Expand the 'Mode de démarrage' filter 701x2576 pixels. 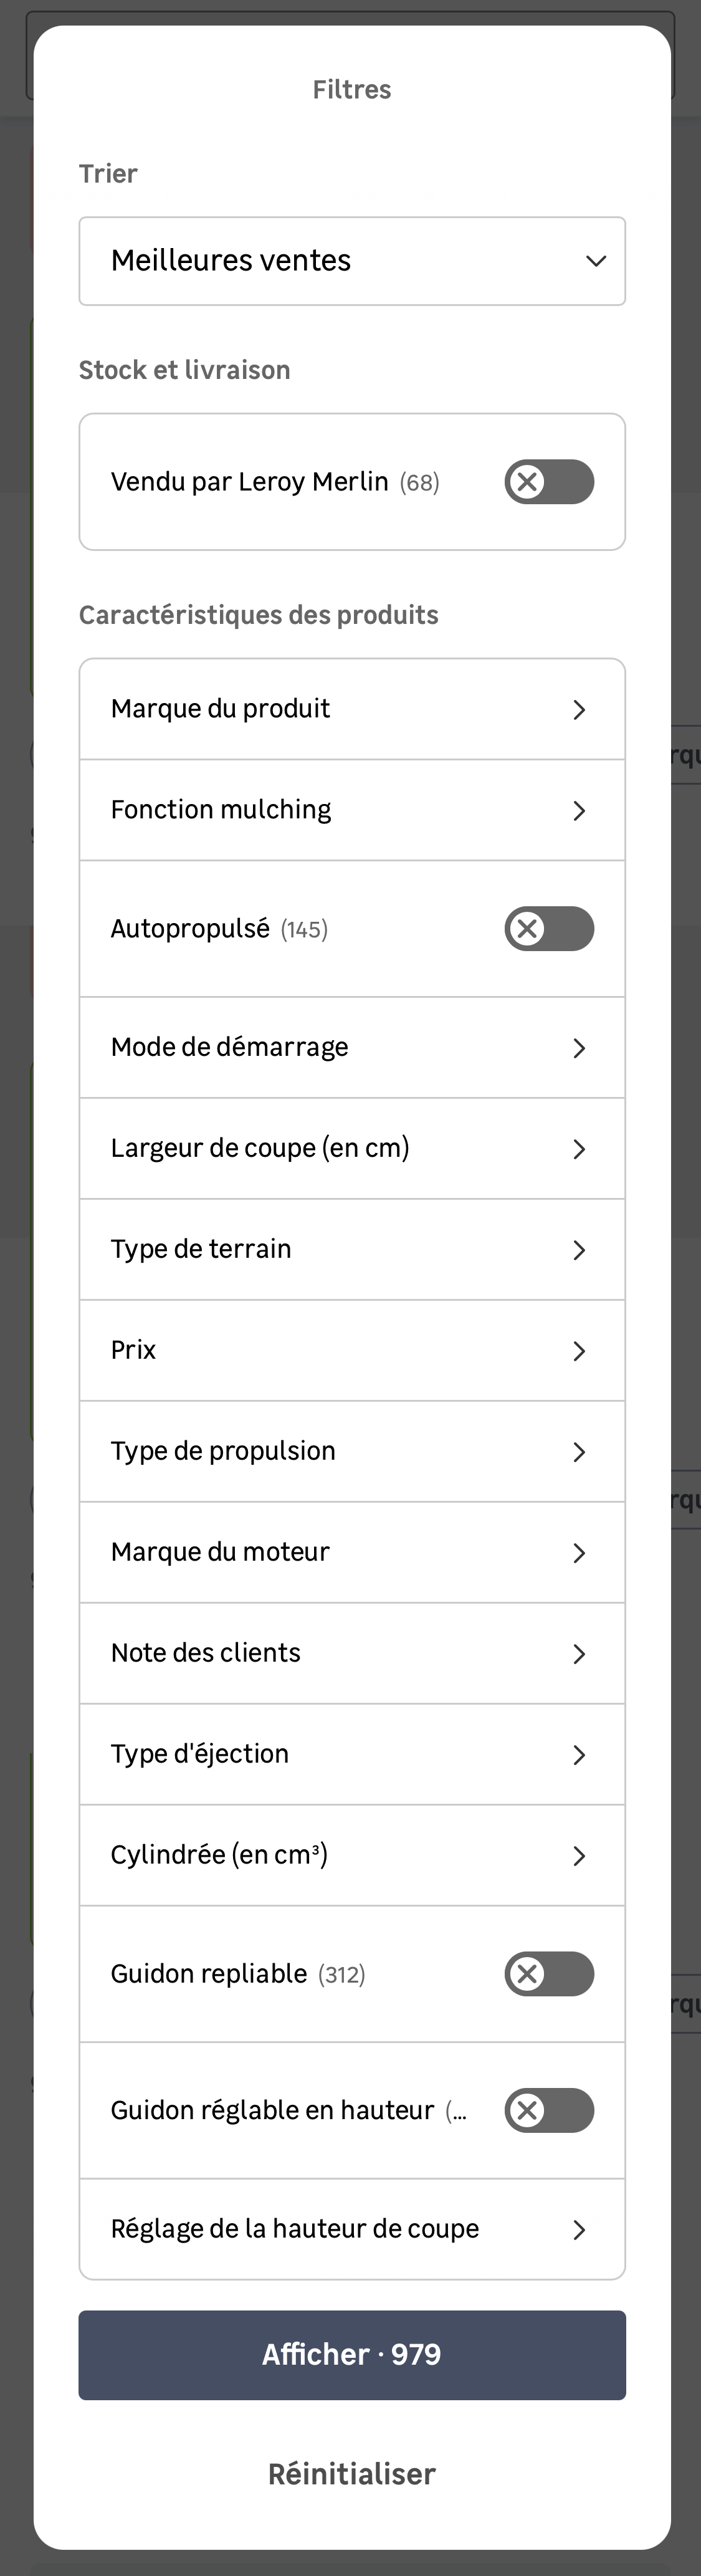coord(352,1046)
